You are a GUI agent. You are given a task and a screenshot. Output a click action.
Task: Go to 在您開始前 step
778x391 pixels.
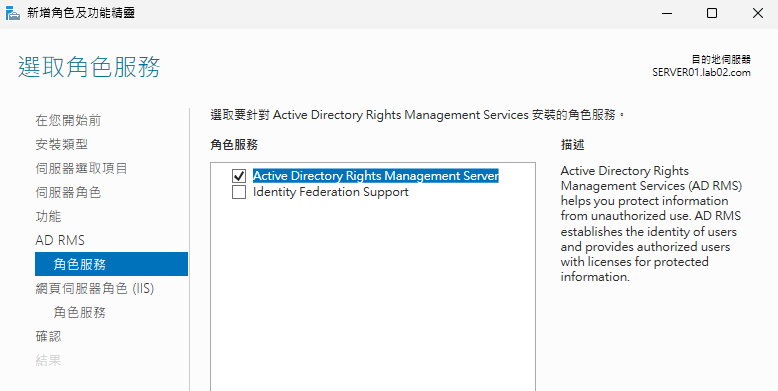[x=68, y=120]
